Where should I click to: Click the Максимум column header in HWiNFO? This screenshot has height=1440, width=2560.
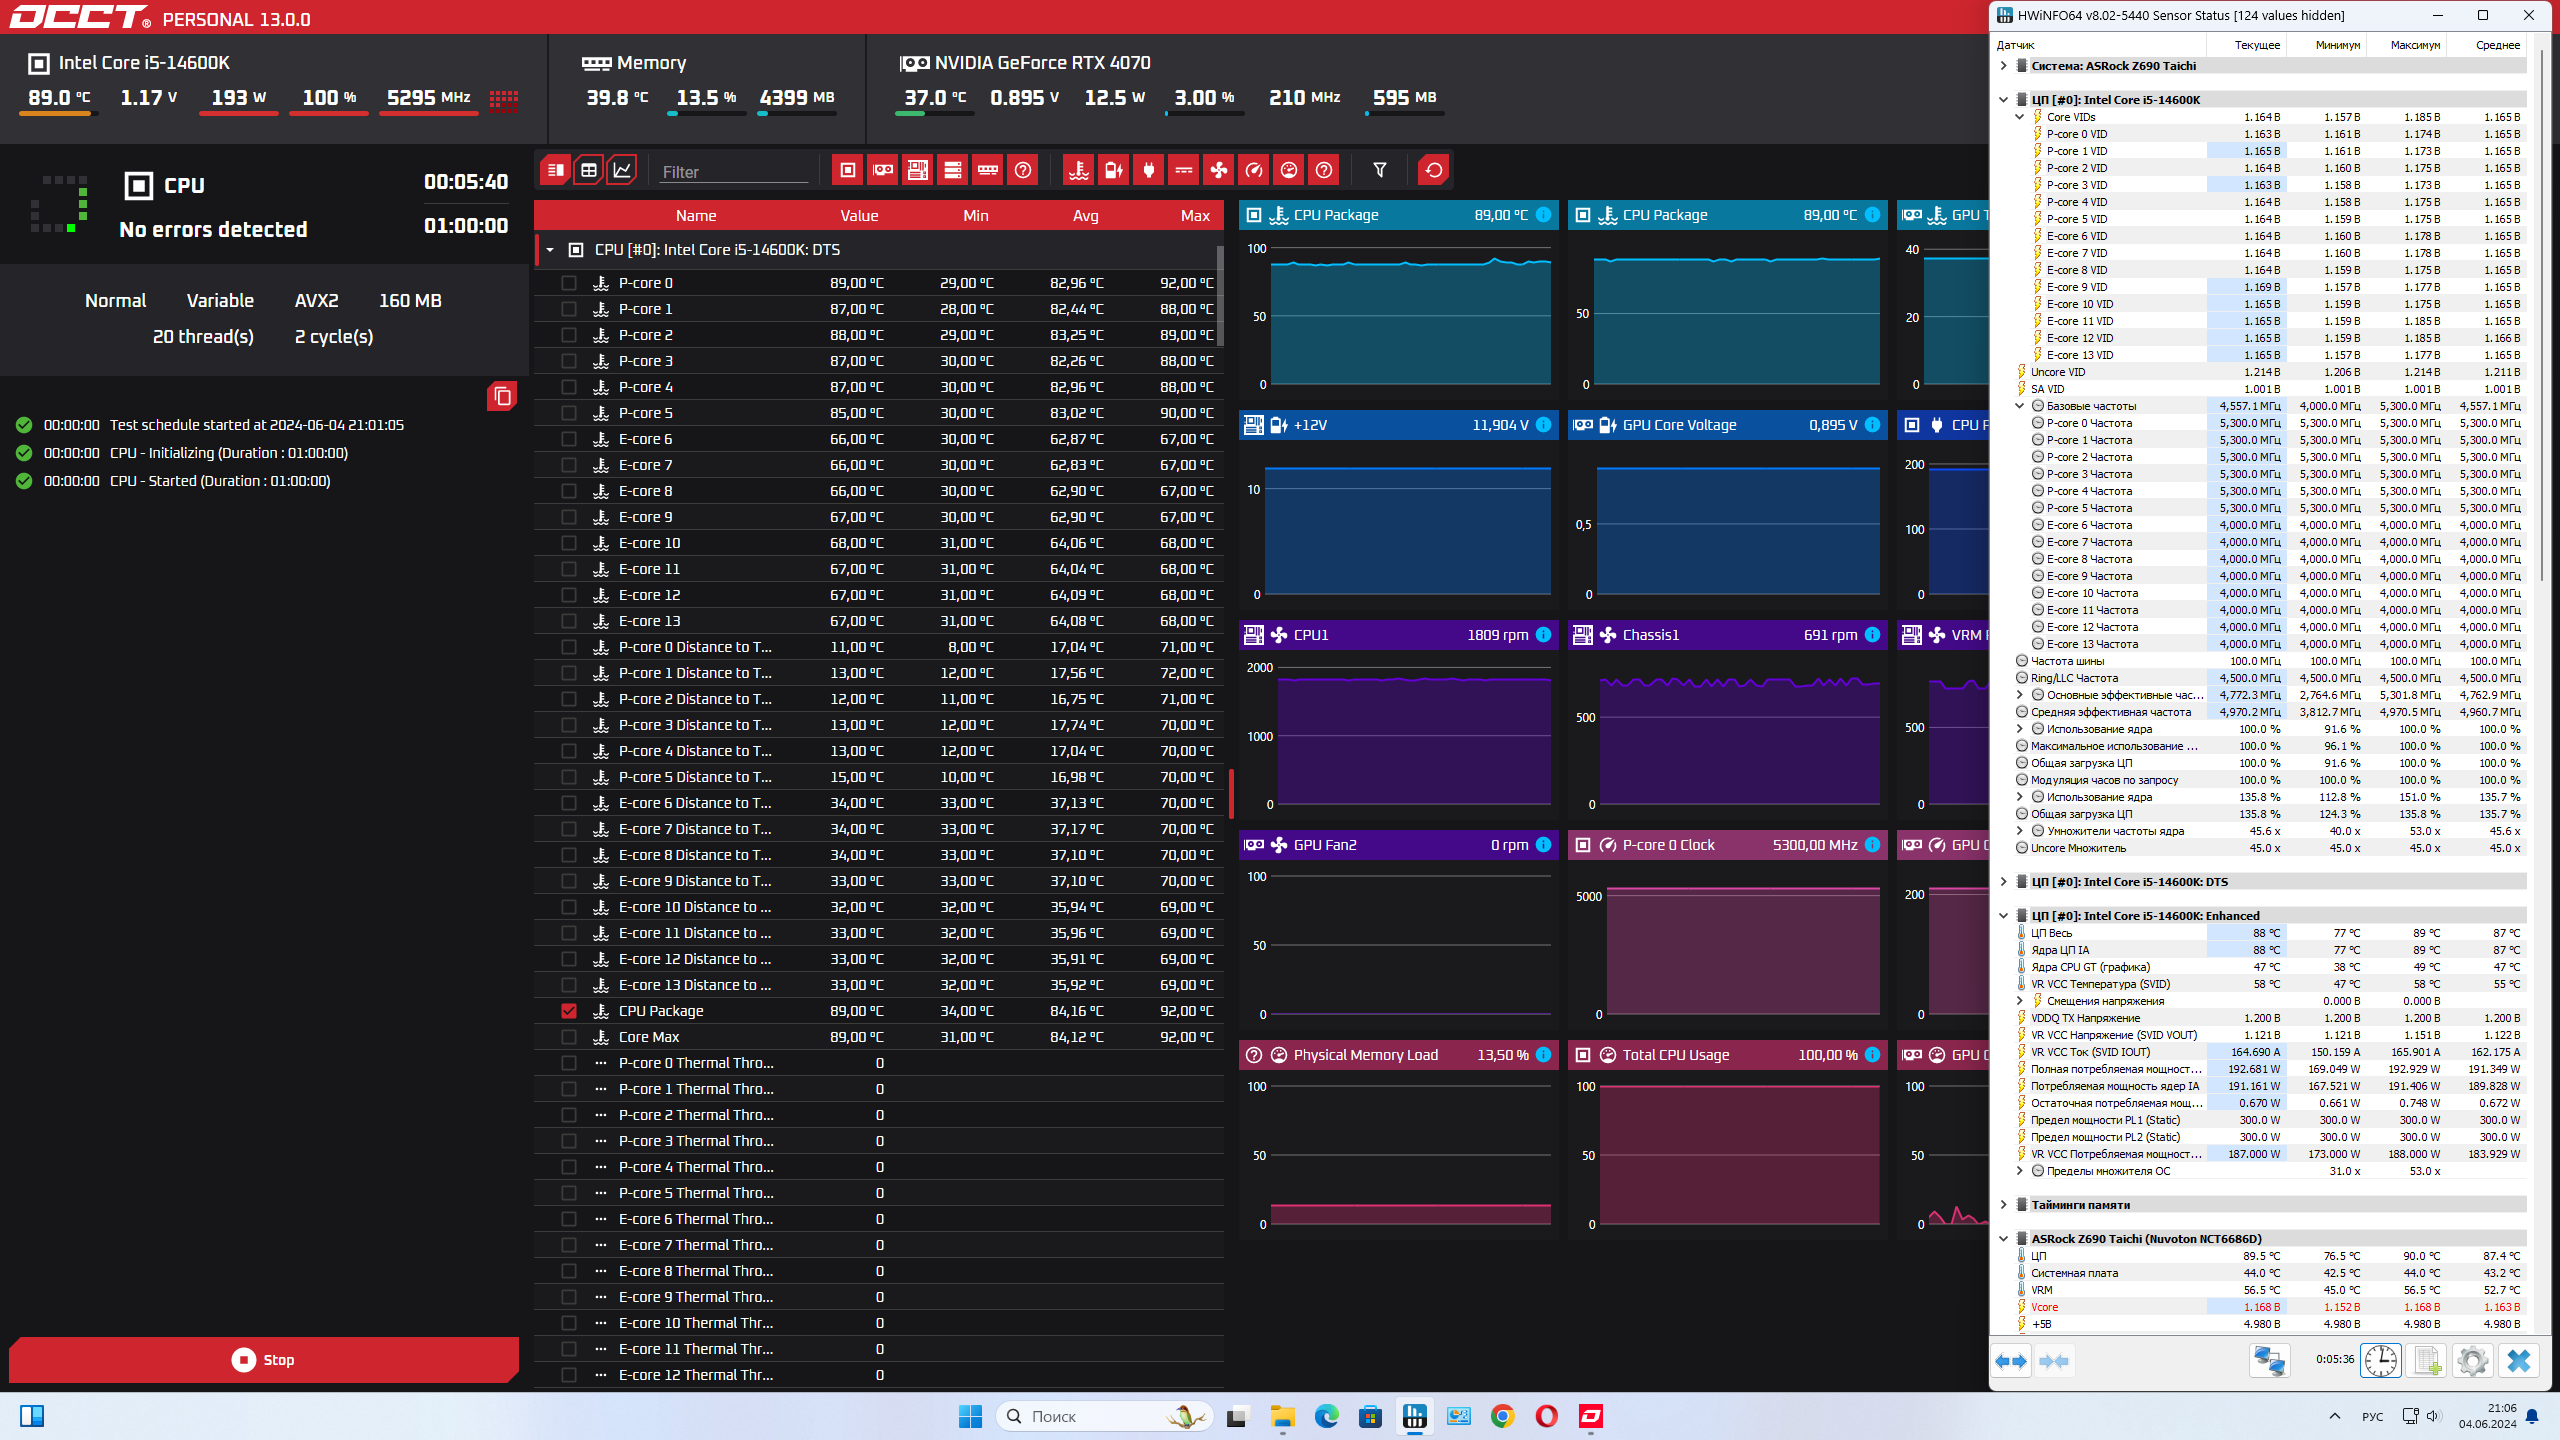tap(2414, 45)
